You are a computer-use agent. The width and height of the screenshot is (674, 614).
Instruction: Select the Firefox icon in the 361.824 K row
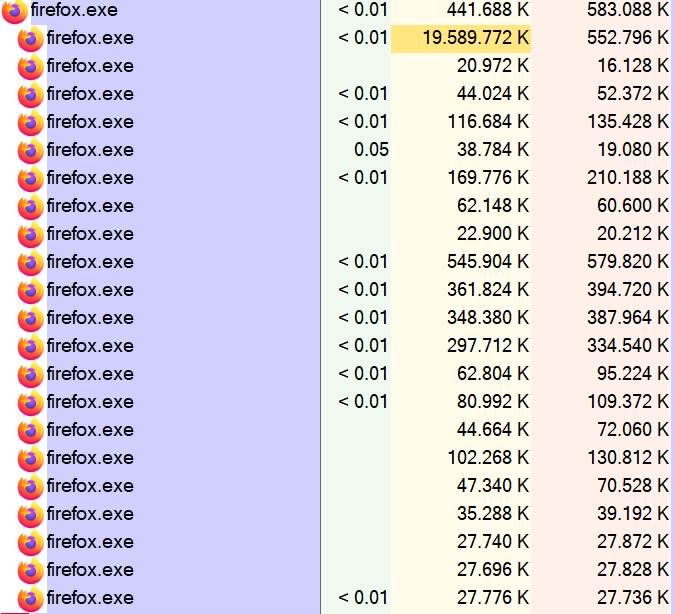pos(31,290)
